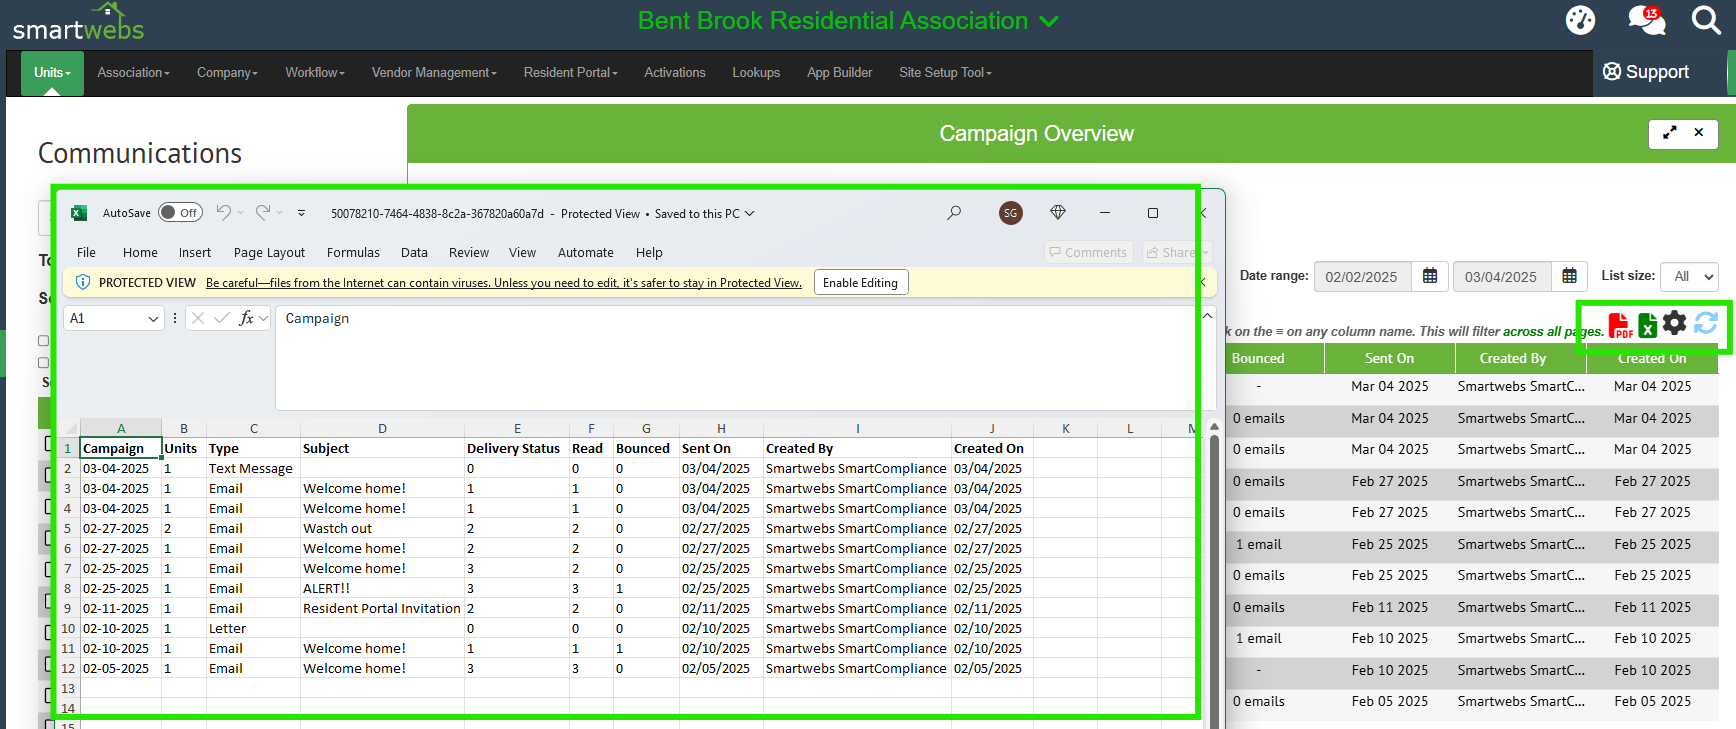Open the Resident Portal menu
The image size is (1736, 729).
(x=570, y=73)
